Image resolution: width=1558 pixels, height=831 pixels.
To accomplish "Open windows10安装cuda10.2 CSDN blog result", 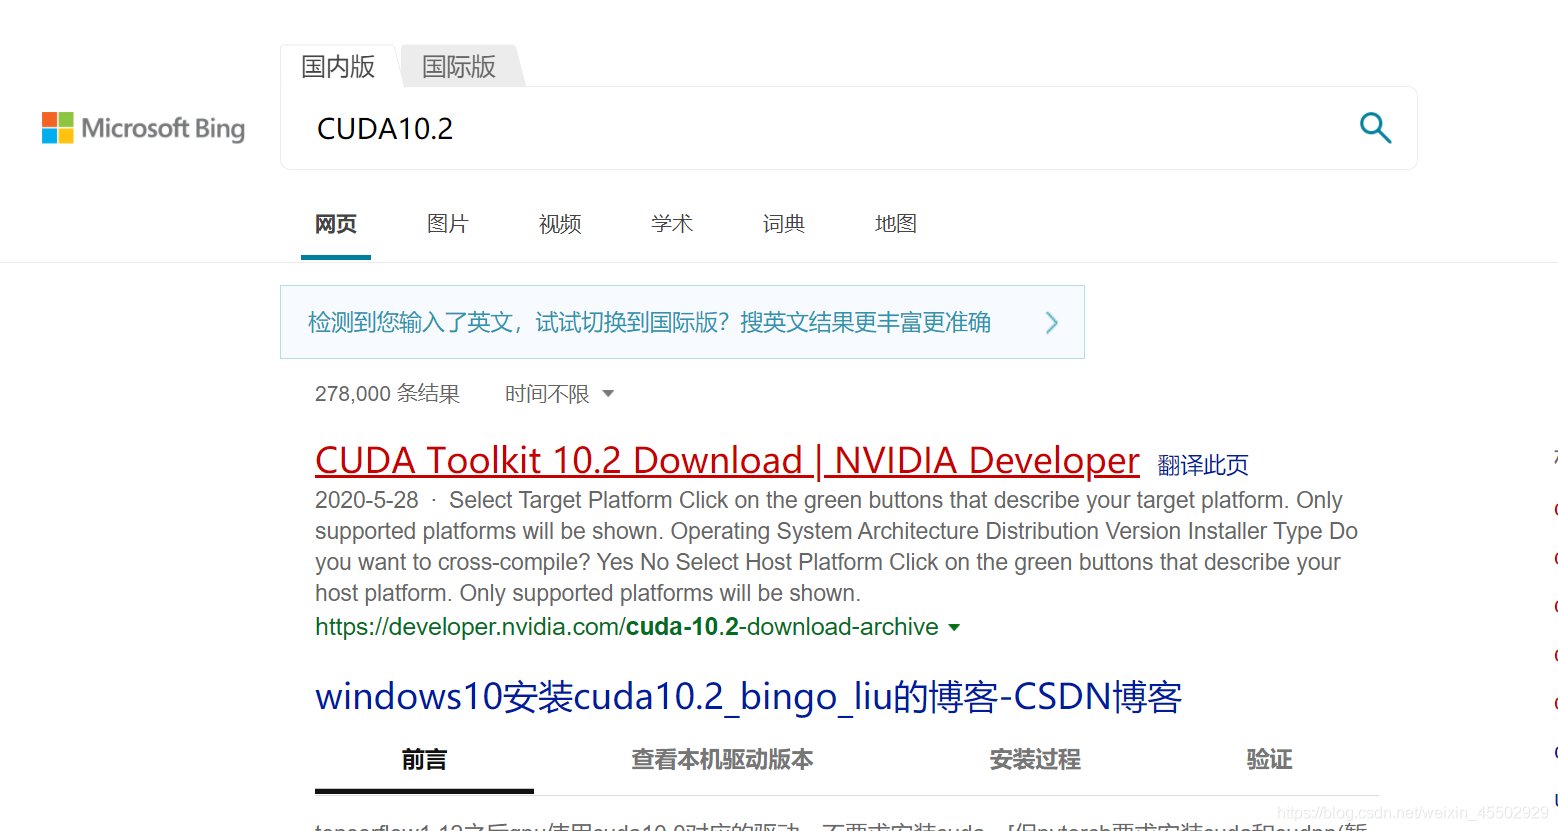I will [748, 696].
